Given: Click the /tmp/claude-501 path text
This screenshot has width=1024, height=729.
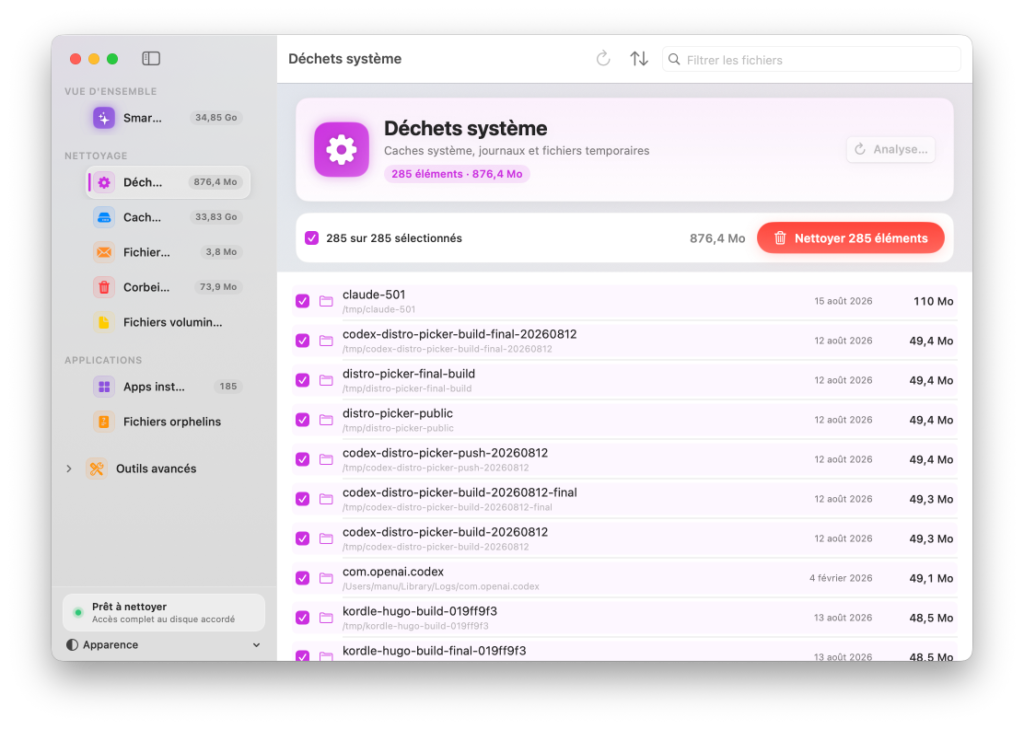Looking at the screenshot, I should pyautogui.click(x=379, y=310).
